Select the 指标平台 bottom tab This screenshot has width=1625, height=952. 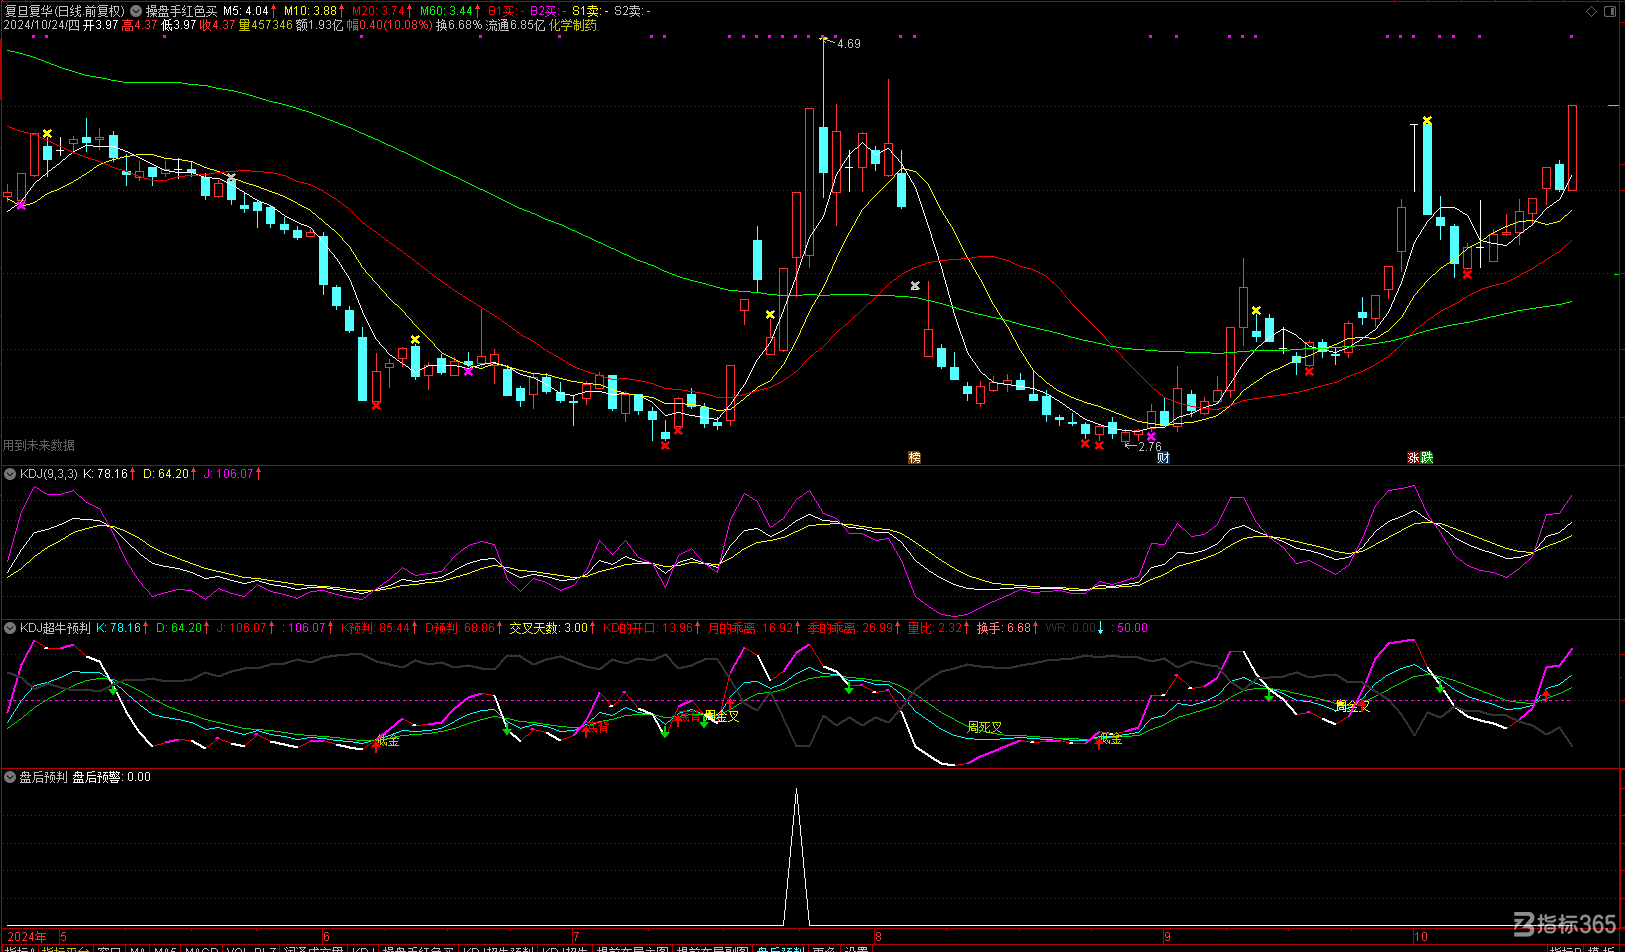click(67, 949)
